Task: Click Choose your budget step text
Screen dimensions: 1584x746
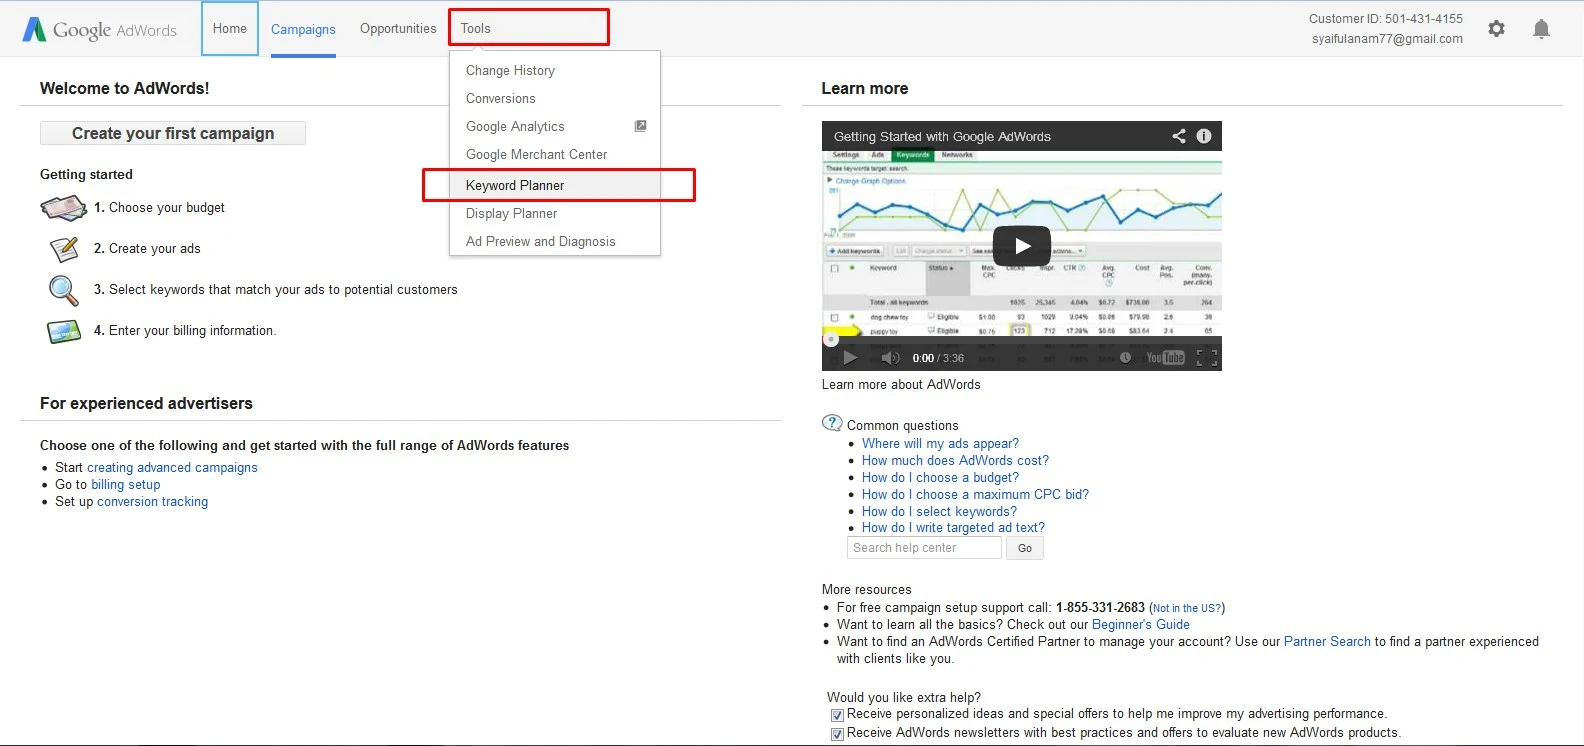Action: [167, 208]
